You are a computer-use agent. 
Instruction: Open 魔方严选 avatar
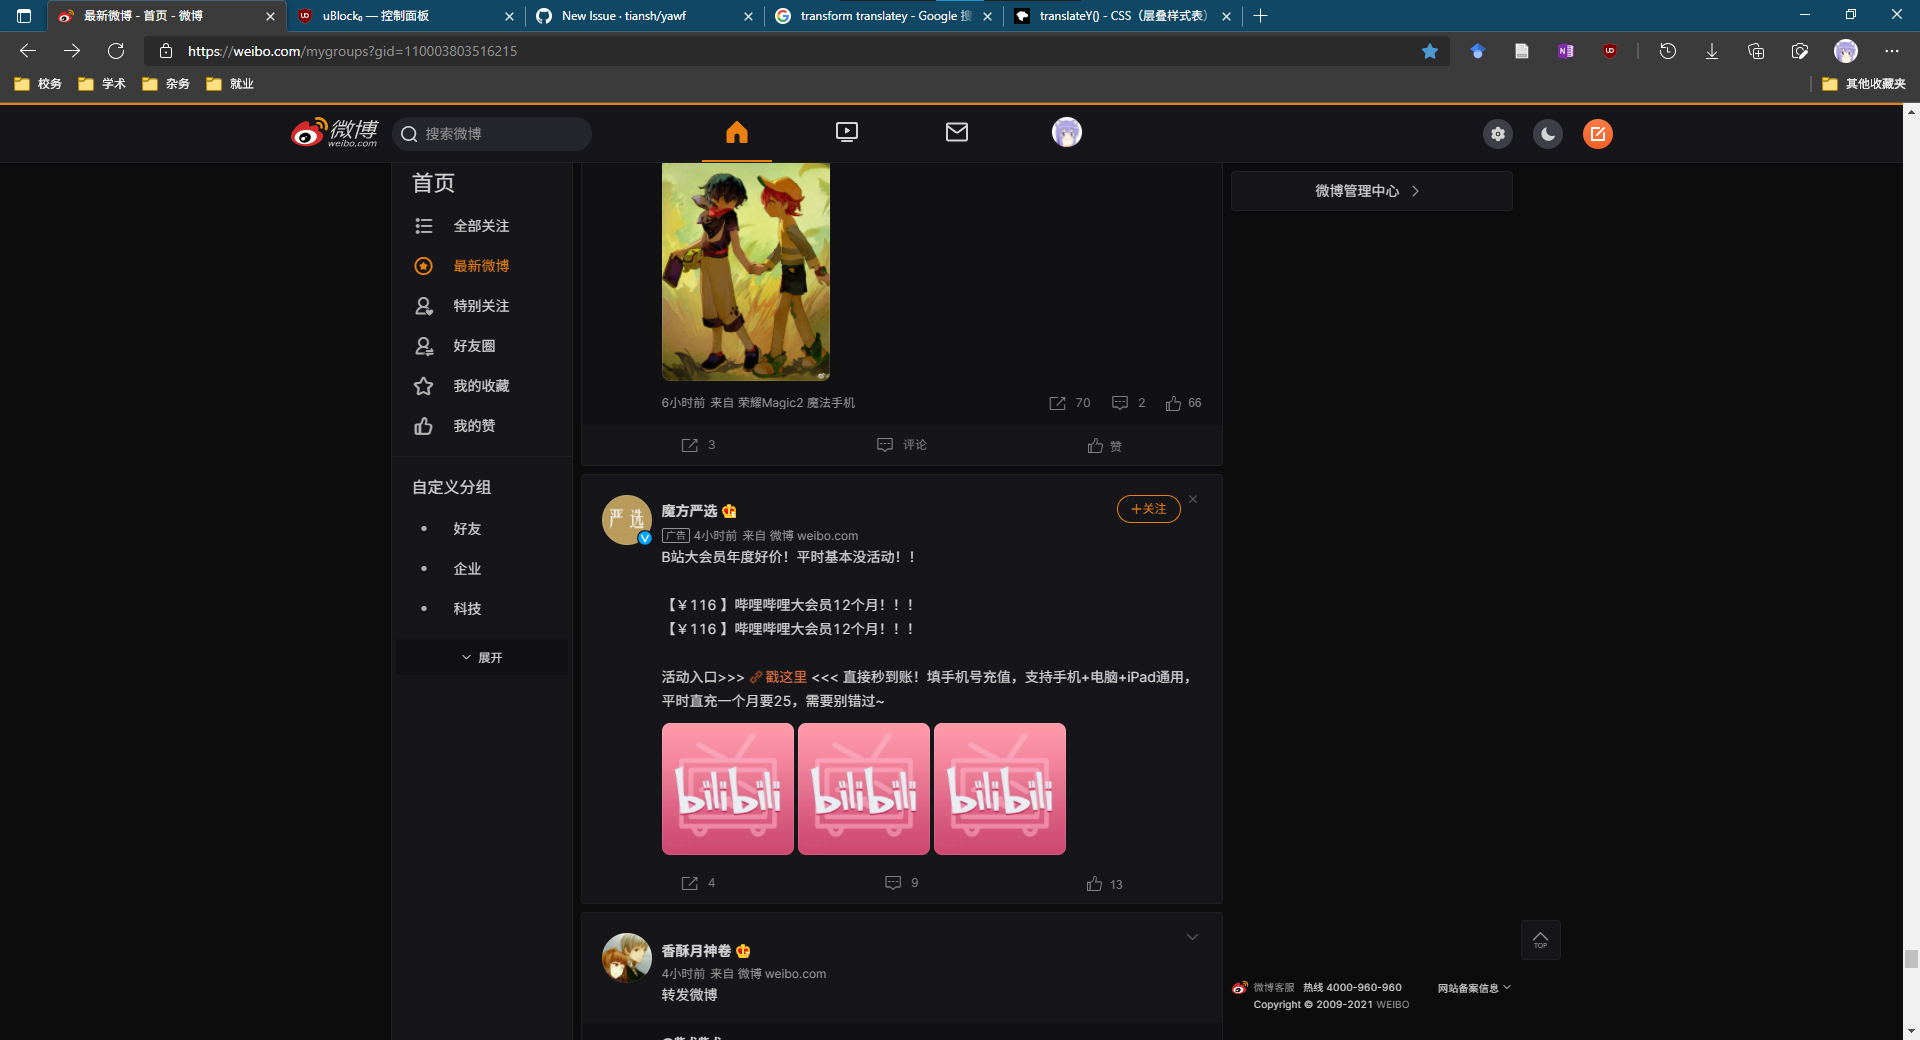tap(627, 520)
